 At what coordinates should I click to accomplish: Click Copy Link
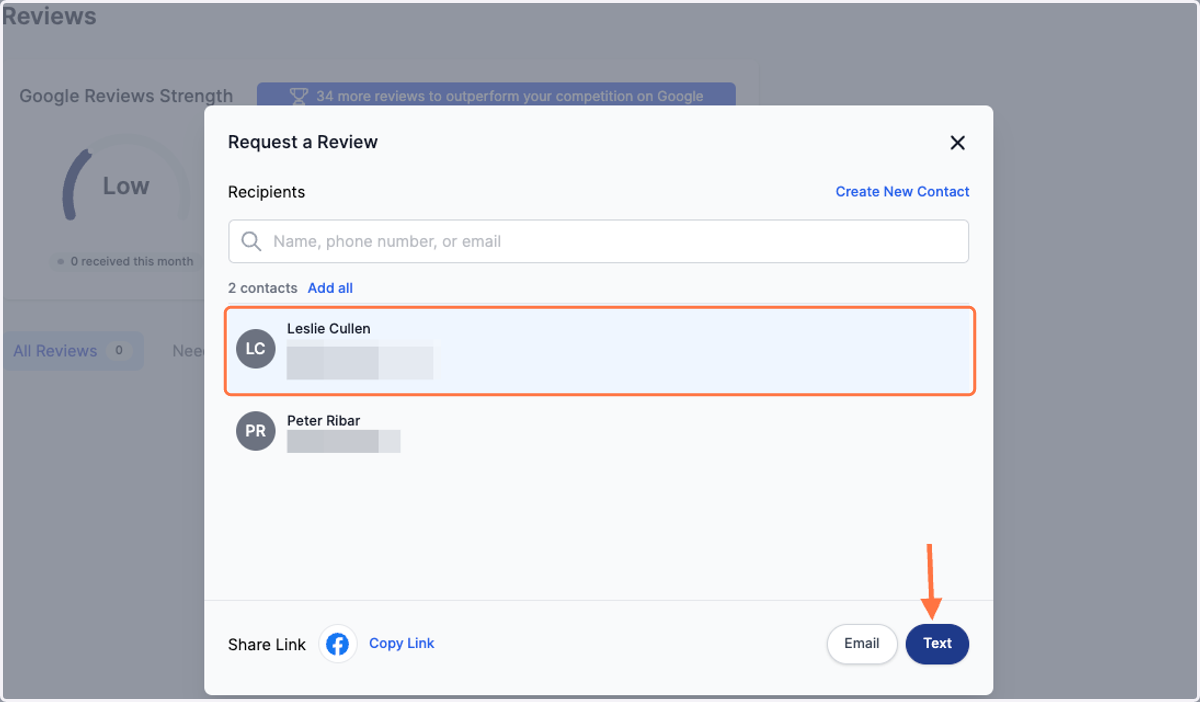[x=401, y=644]
